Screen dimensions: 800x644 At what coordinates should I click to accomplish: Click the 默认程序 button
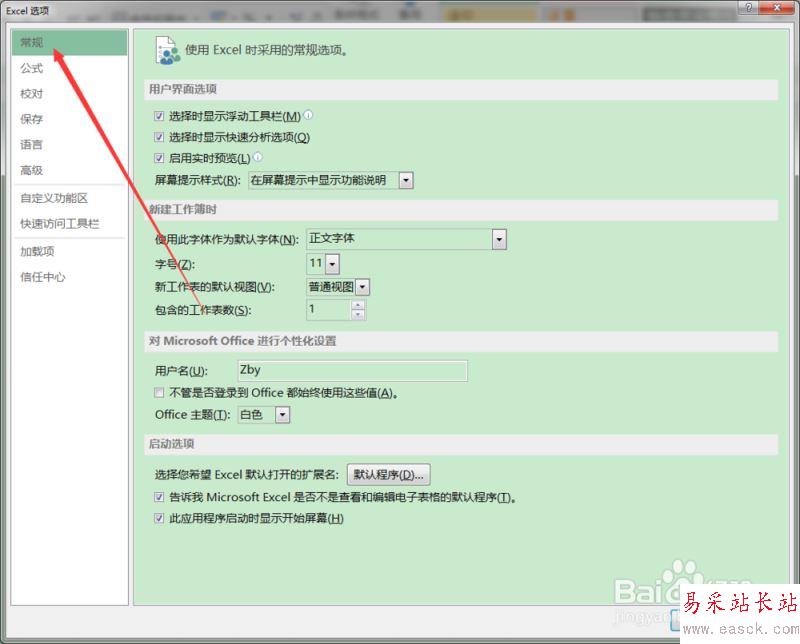[x=389, y=475]
